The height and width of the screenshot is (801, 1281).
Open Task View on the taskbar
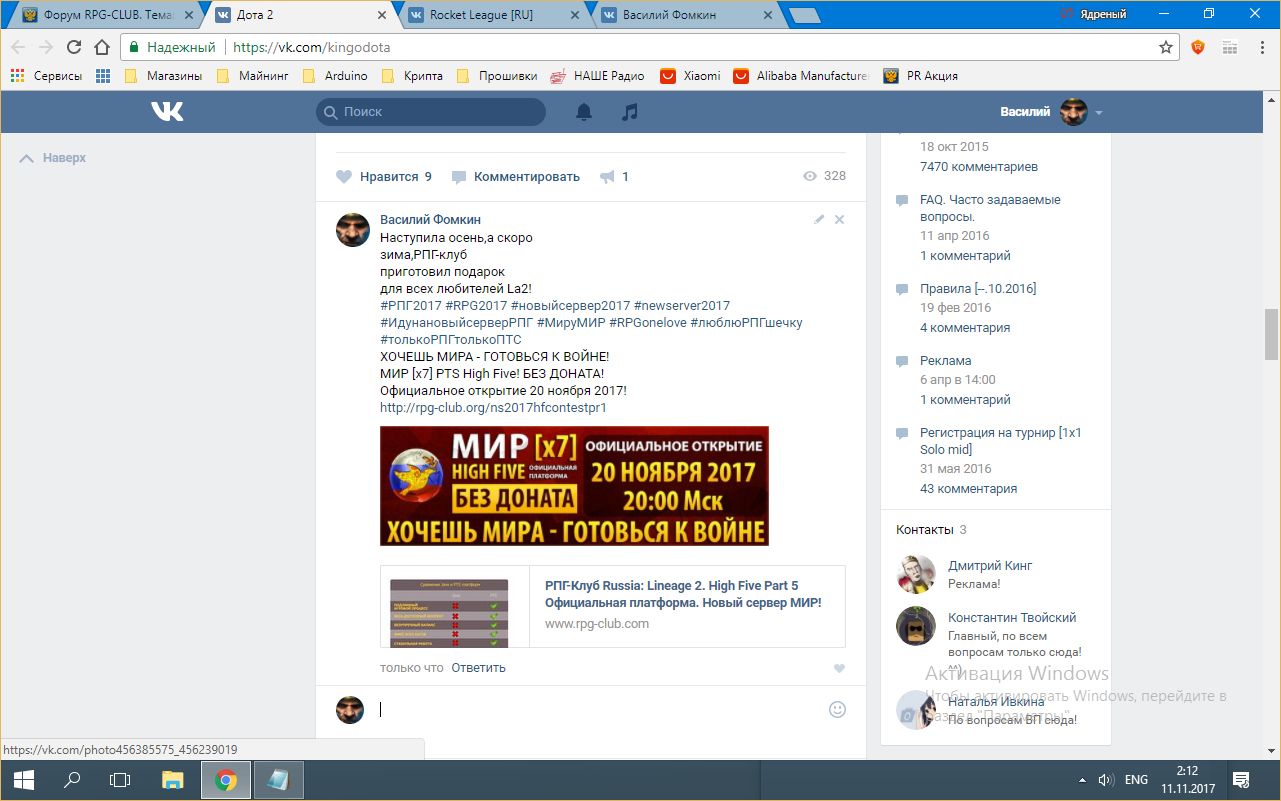point(120,780)
